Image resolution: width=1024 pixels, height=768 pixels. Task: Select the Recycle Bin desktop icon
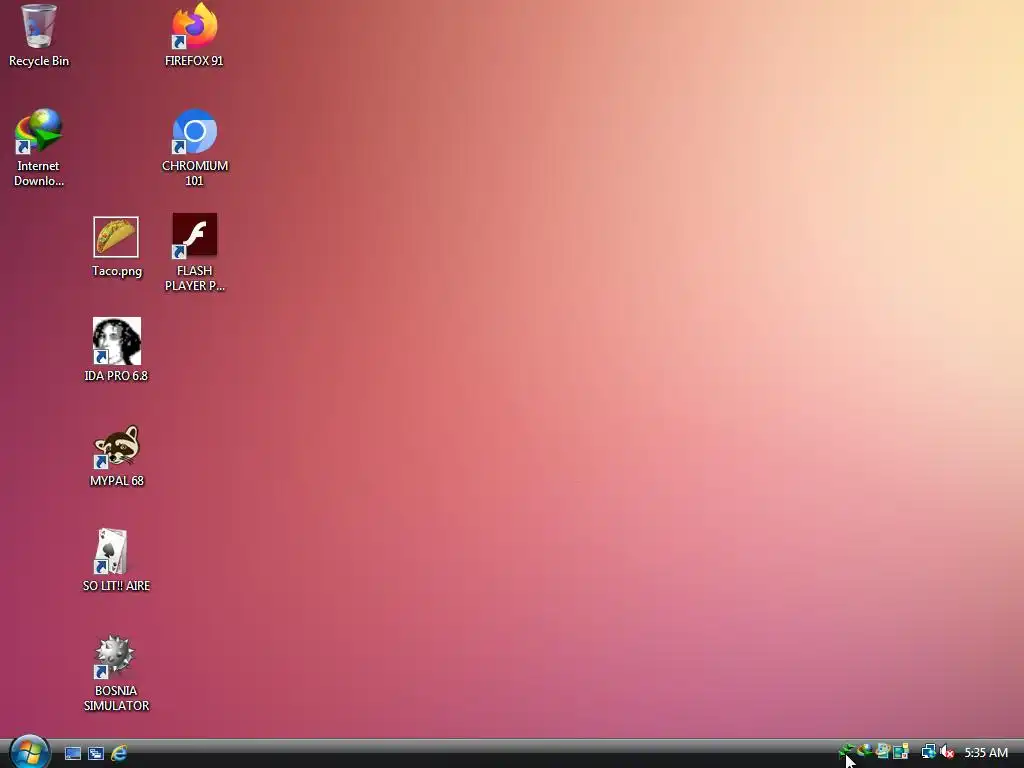39,35
